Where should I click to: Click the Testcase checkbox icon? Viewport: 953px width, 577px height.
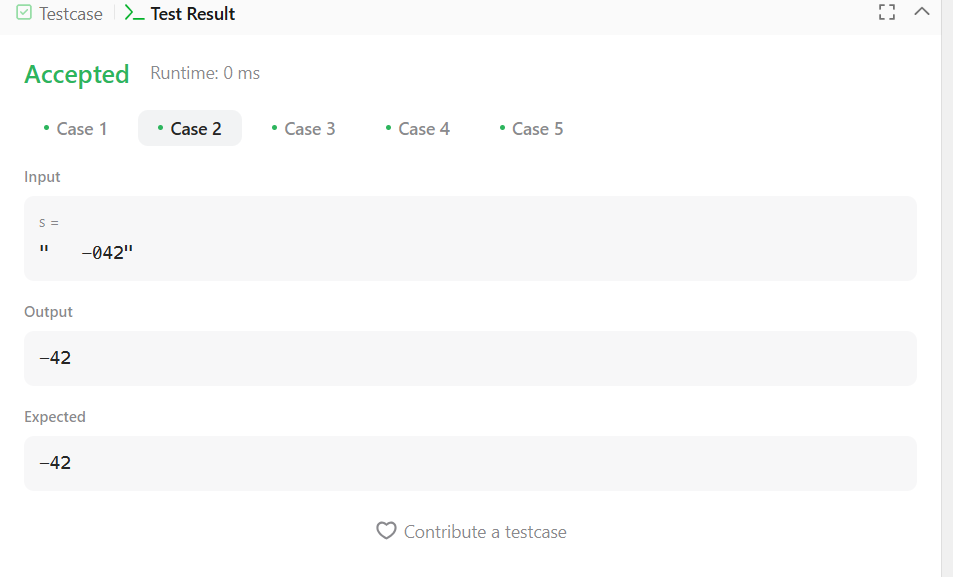click(x=24, y=12)
